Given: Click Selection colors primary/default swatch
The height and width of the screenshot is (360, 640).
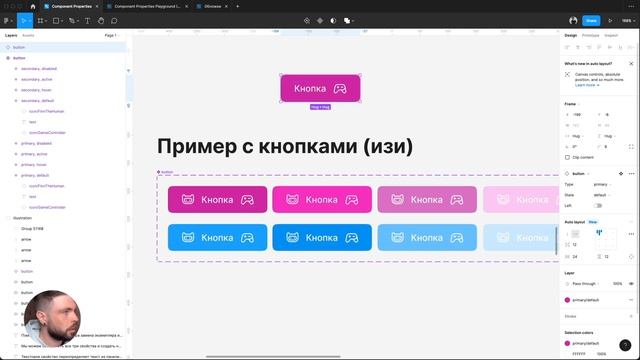Looking at the screenshot, I should point(567,343).
